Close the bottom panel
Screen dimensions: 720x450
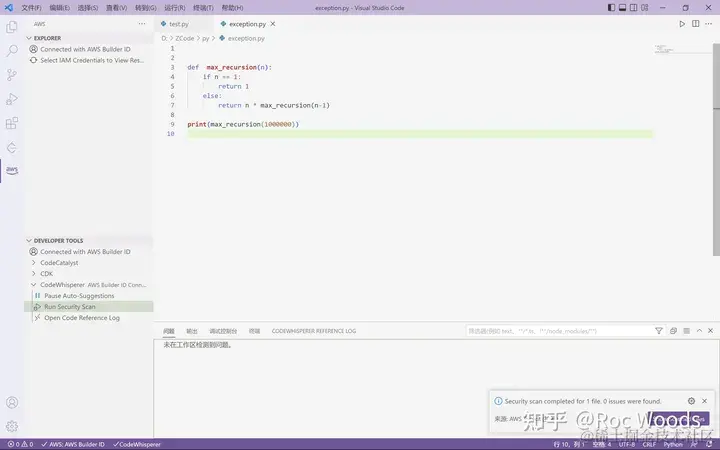coord(710,331)
